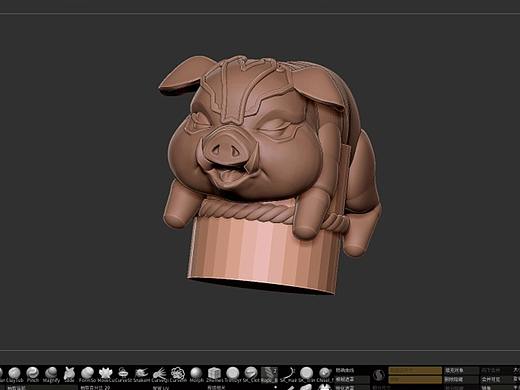Select the CurveStrap brush
Viewport: 520px width, 390px height.
coord(123,374)
